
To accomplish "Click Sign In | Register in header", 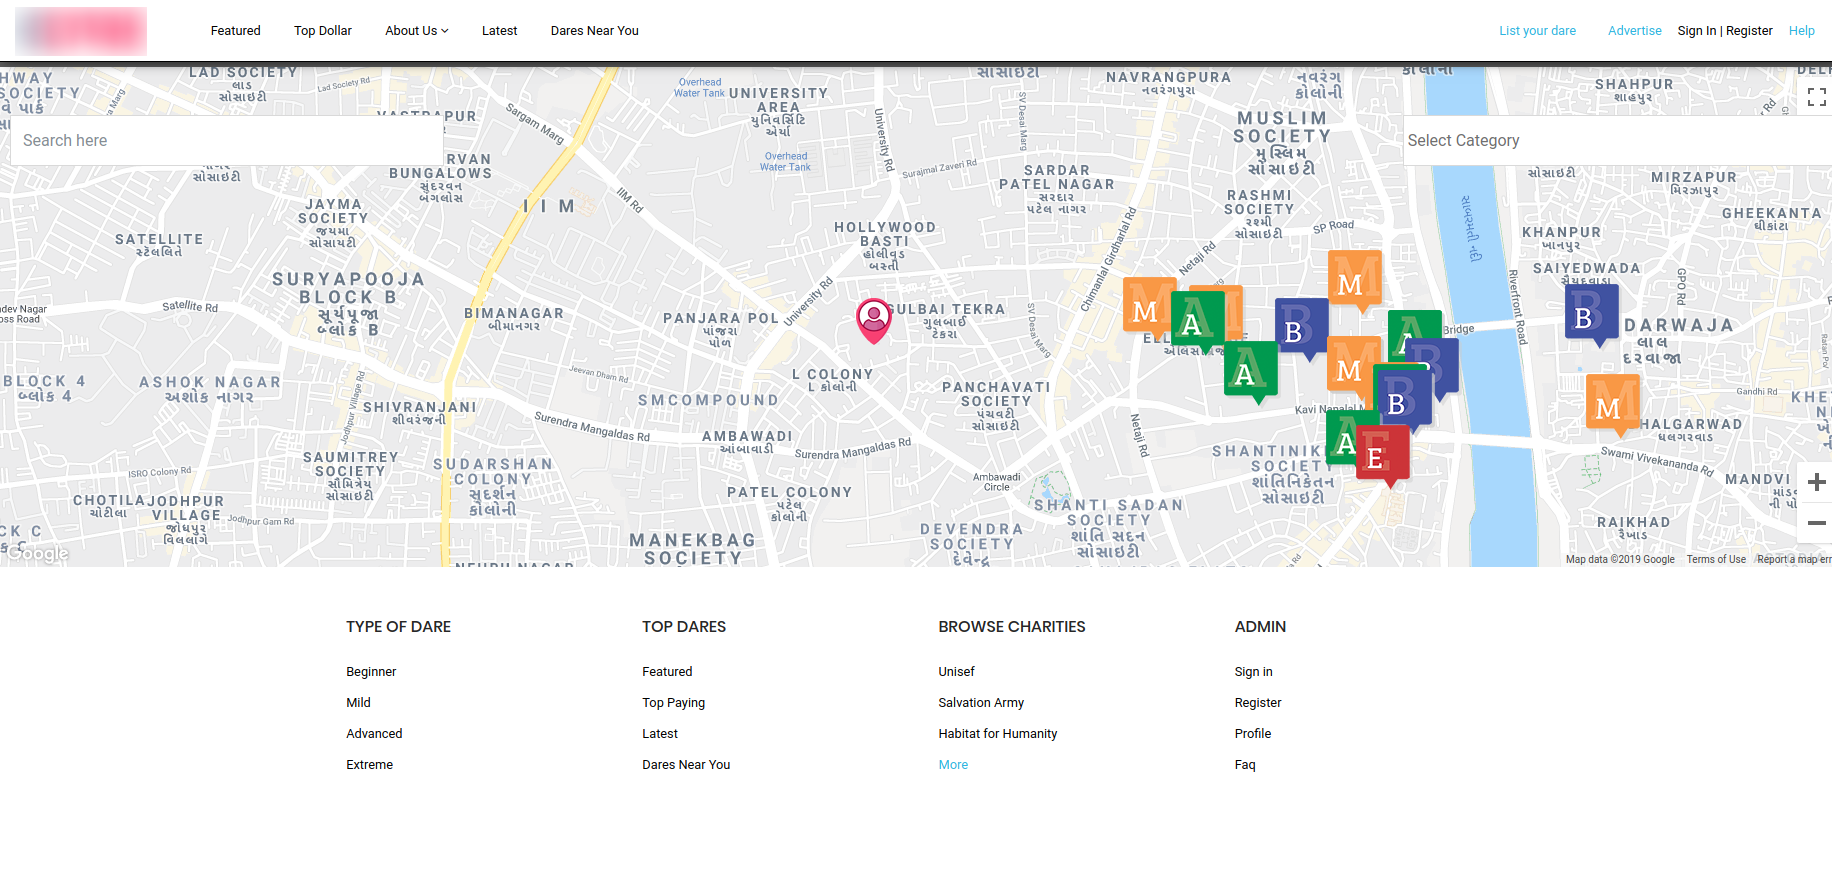I will click(x=1725, y=31).
